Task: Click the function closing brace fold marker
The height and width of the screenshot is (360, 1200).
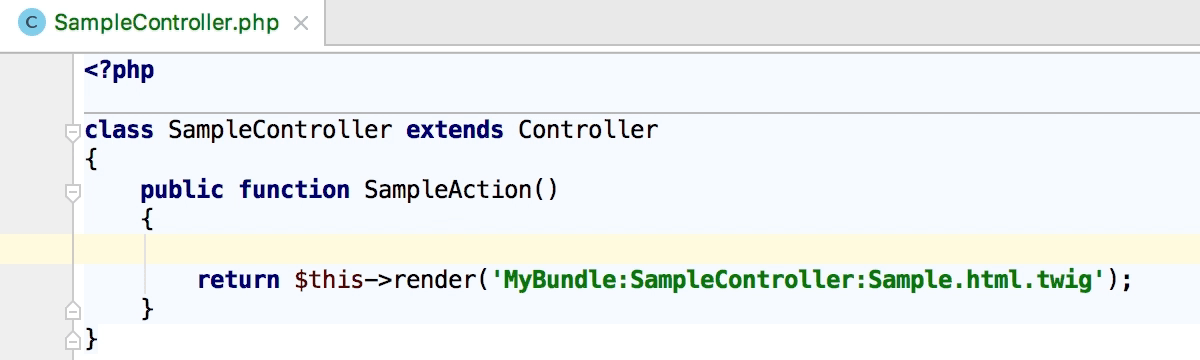Action: coord(71,308)
